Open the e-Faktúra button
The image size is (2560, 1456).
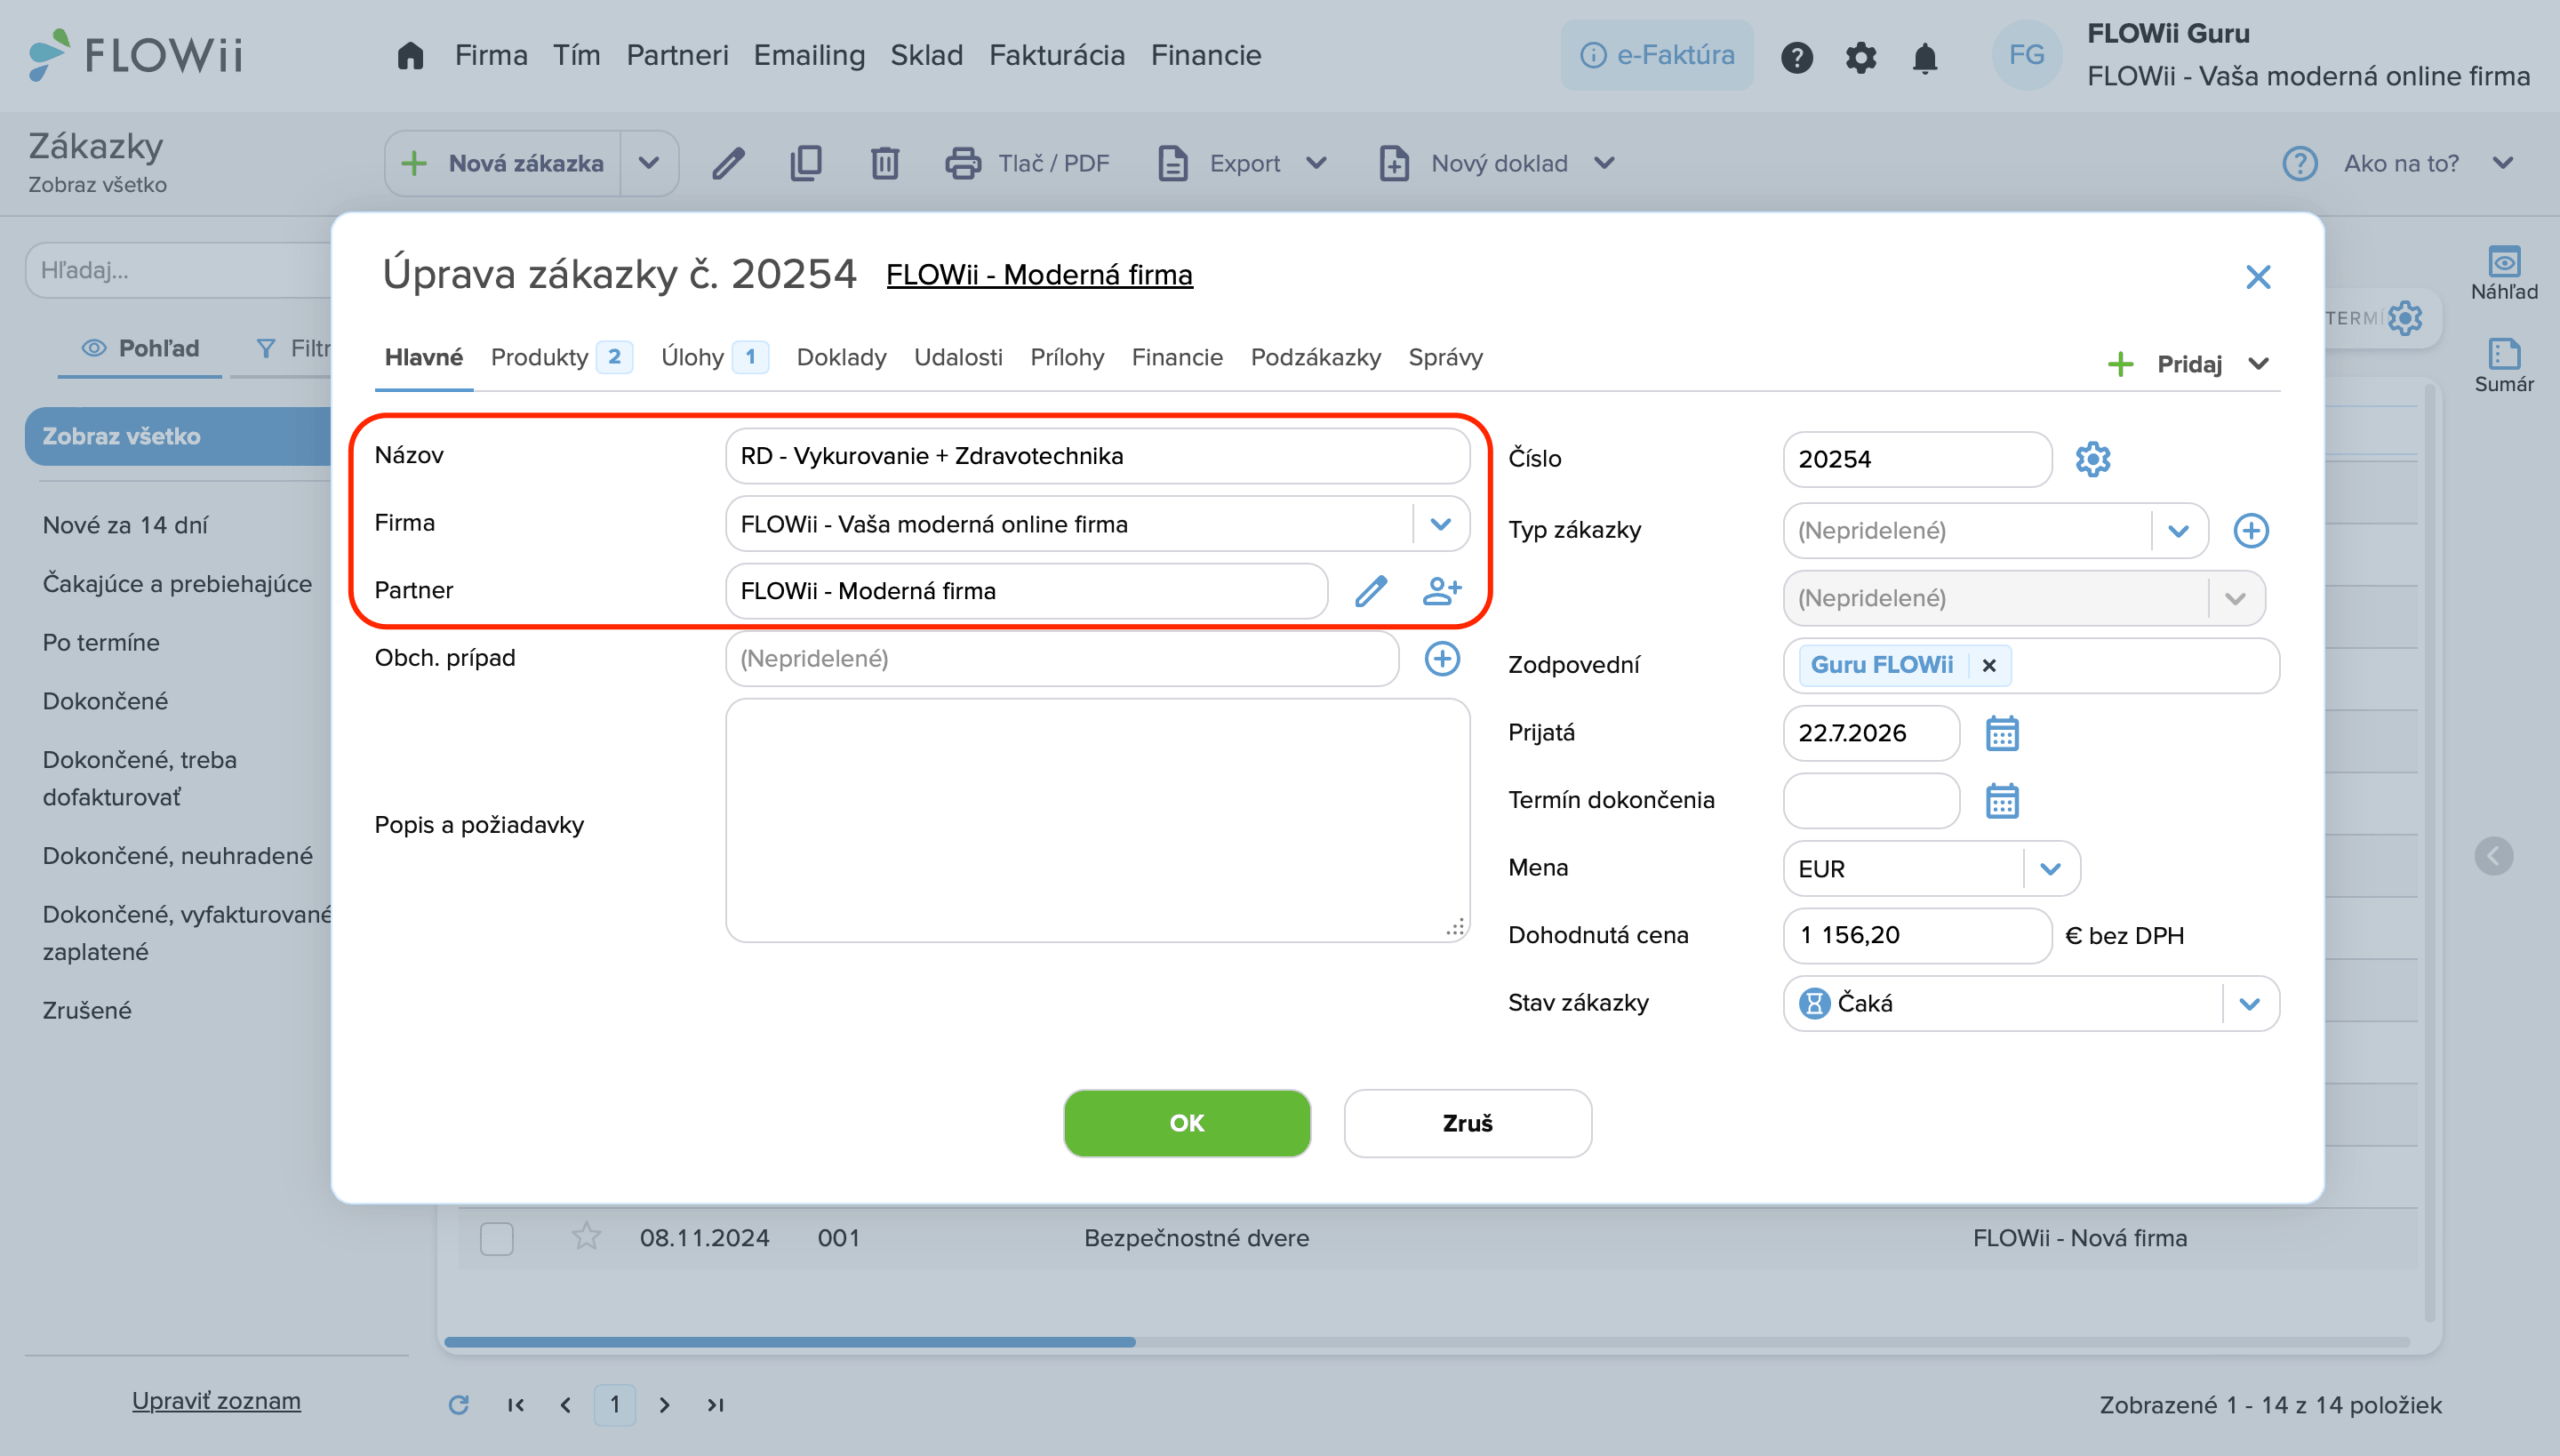tap(1657, 55)
